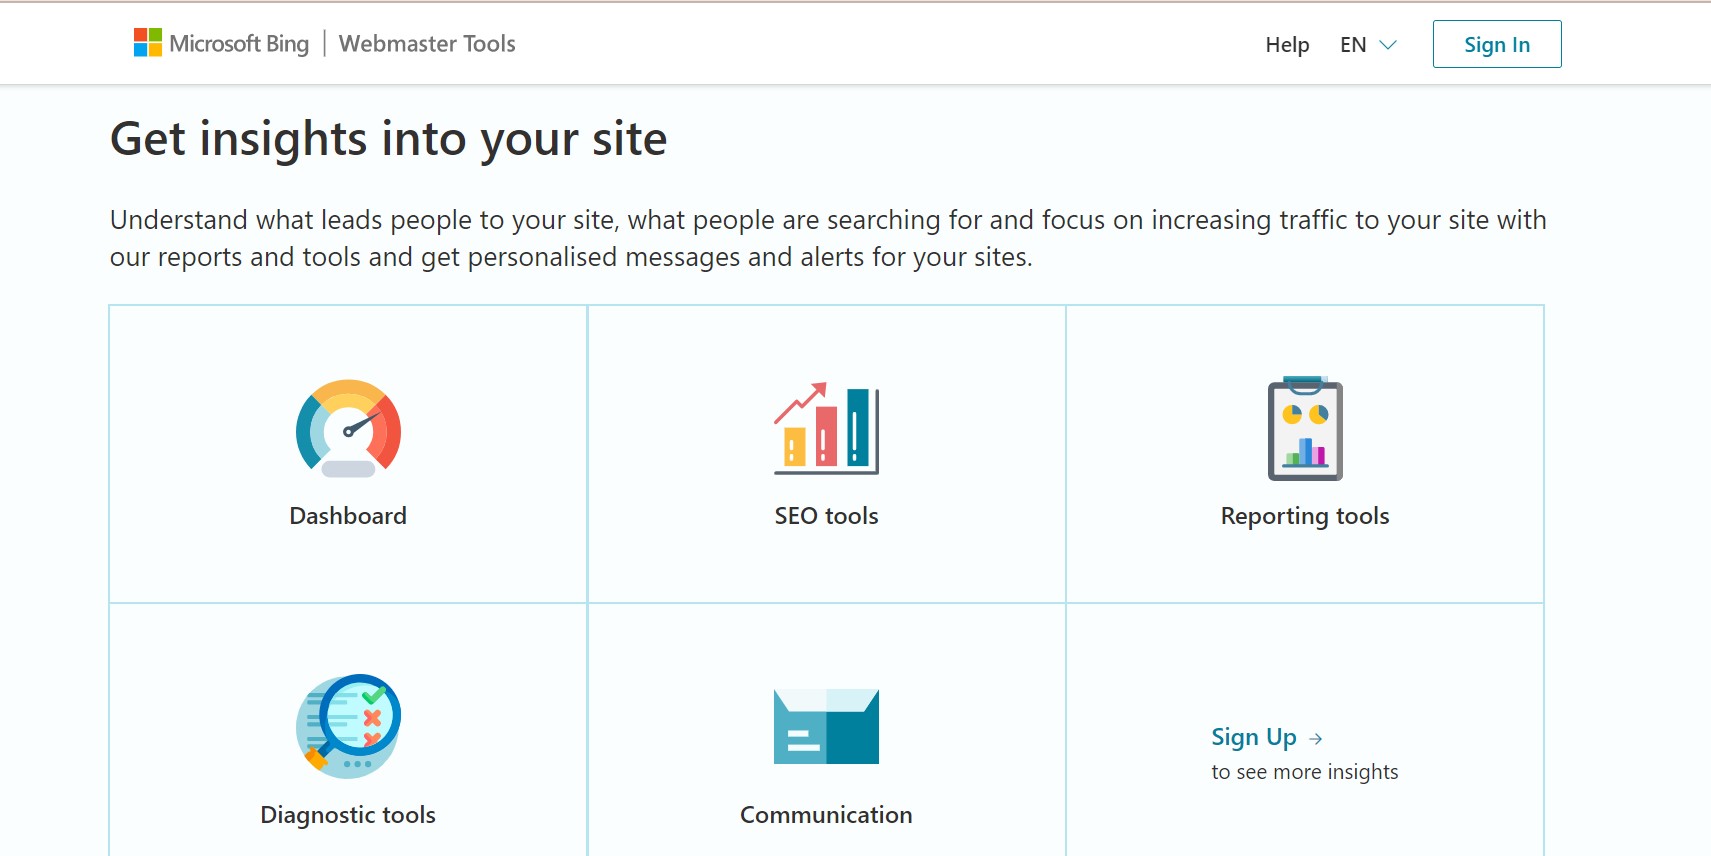
Task: Click the 'Get insights into your site' heading
Action: pos(389,139)
